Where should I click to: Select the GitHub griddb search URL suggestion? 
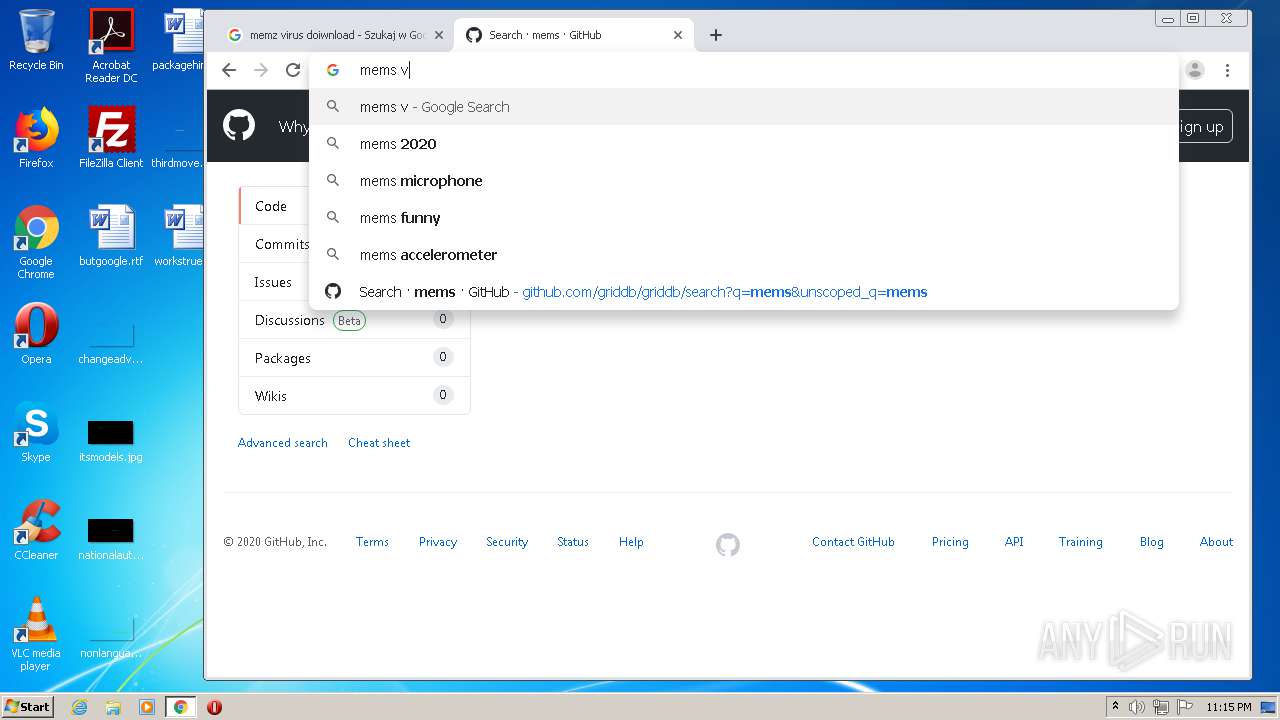click(x=744, y=292)
